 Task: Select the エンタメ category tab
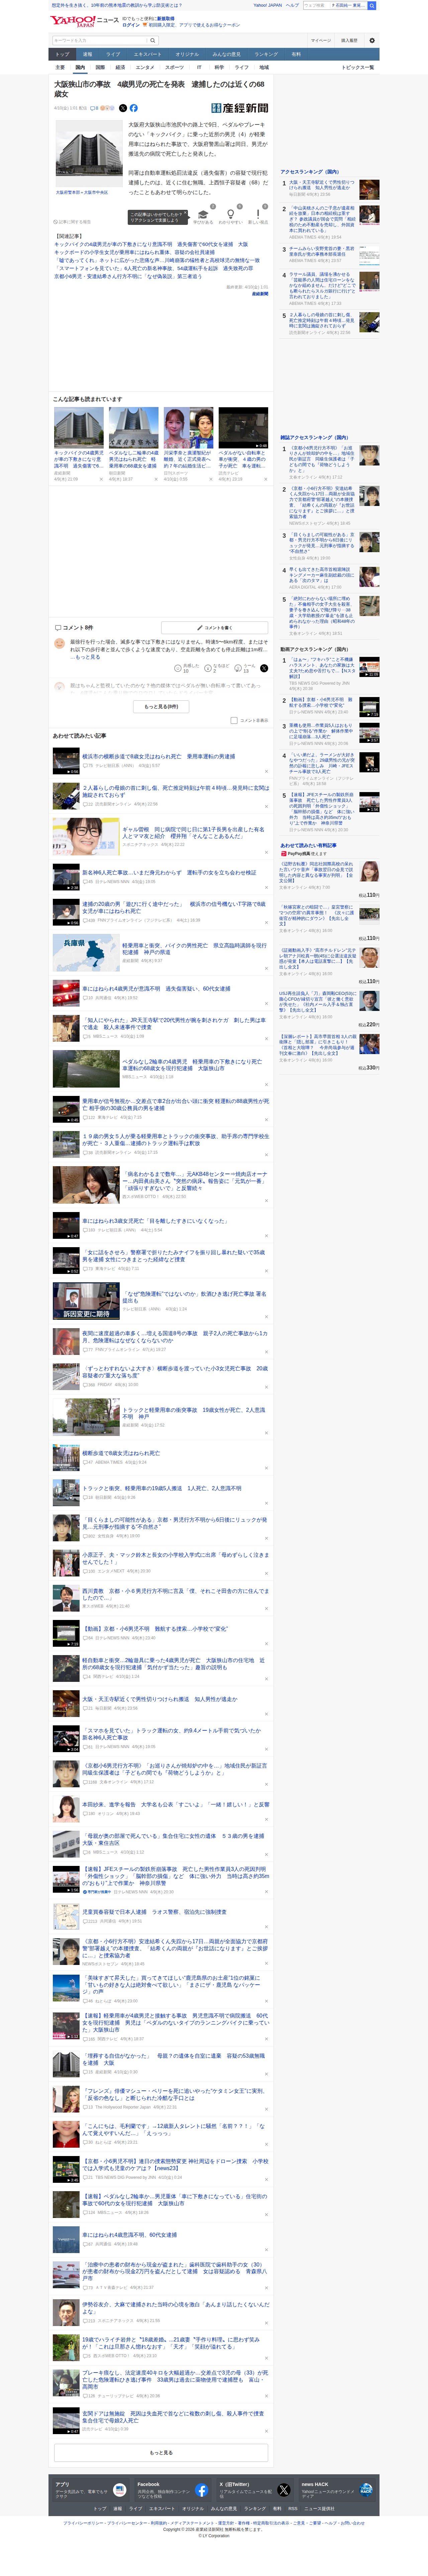(145, 67)
